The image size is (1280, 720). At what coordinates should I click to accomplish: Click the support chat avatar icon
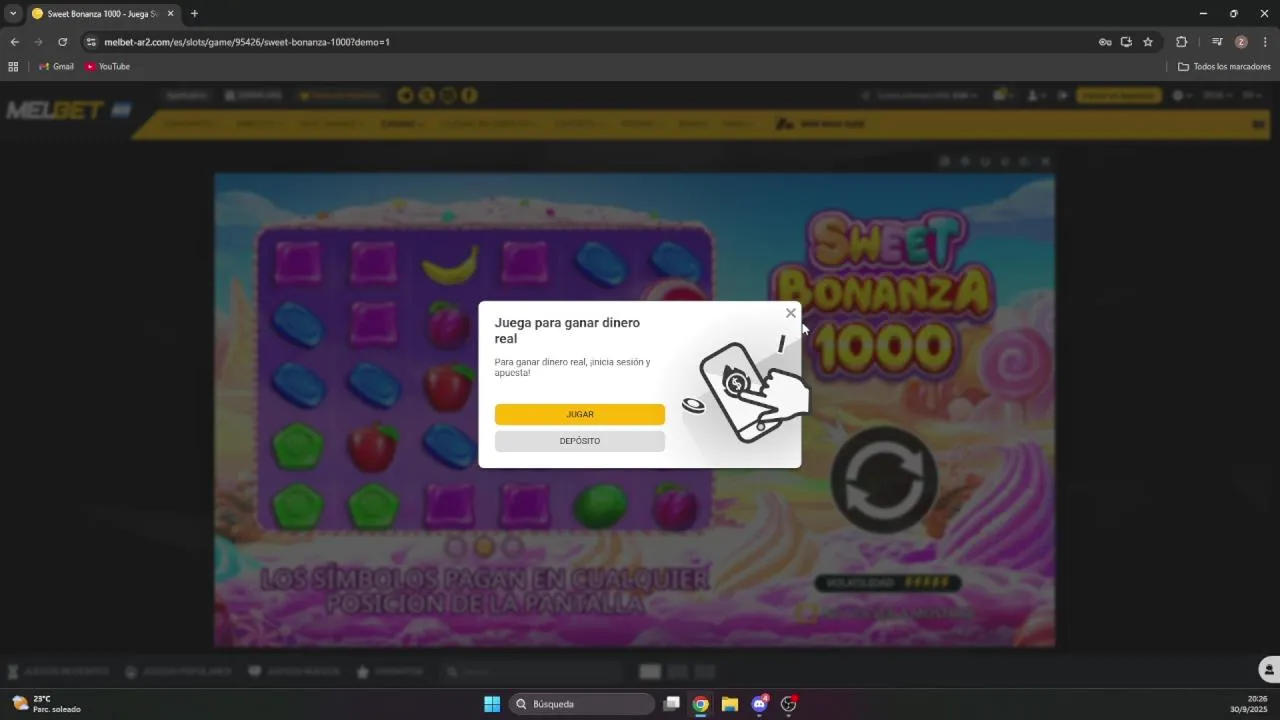tap(1268, 669)
